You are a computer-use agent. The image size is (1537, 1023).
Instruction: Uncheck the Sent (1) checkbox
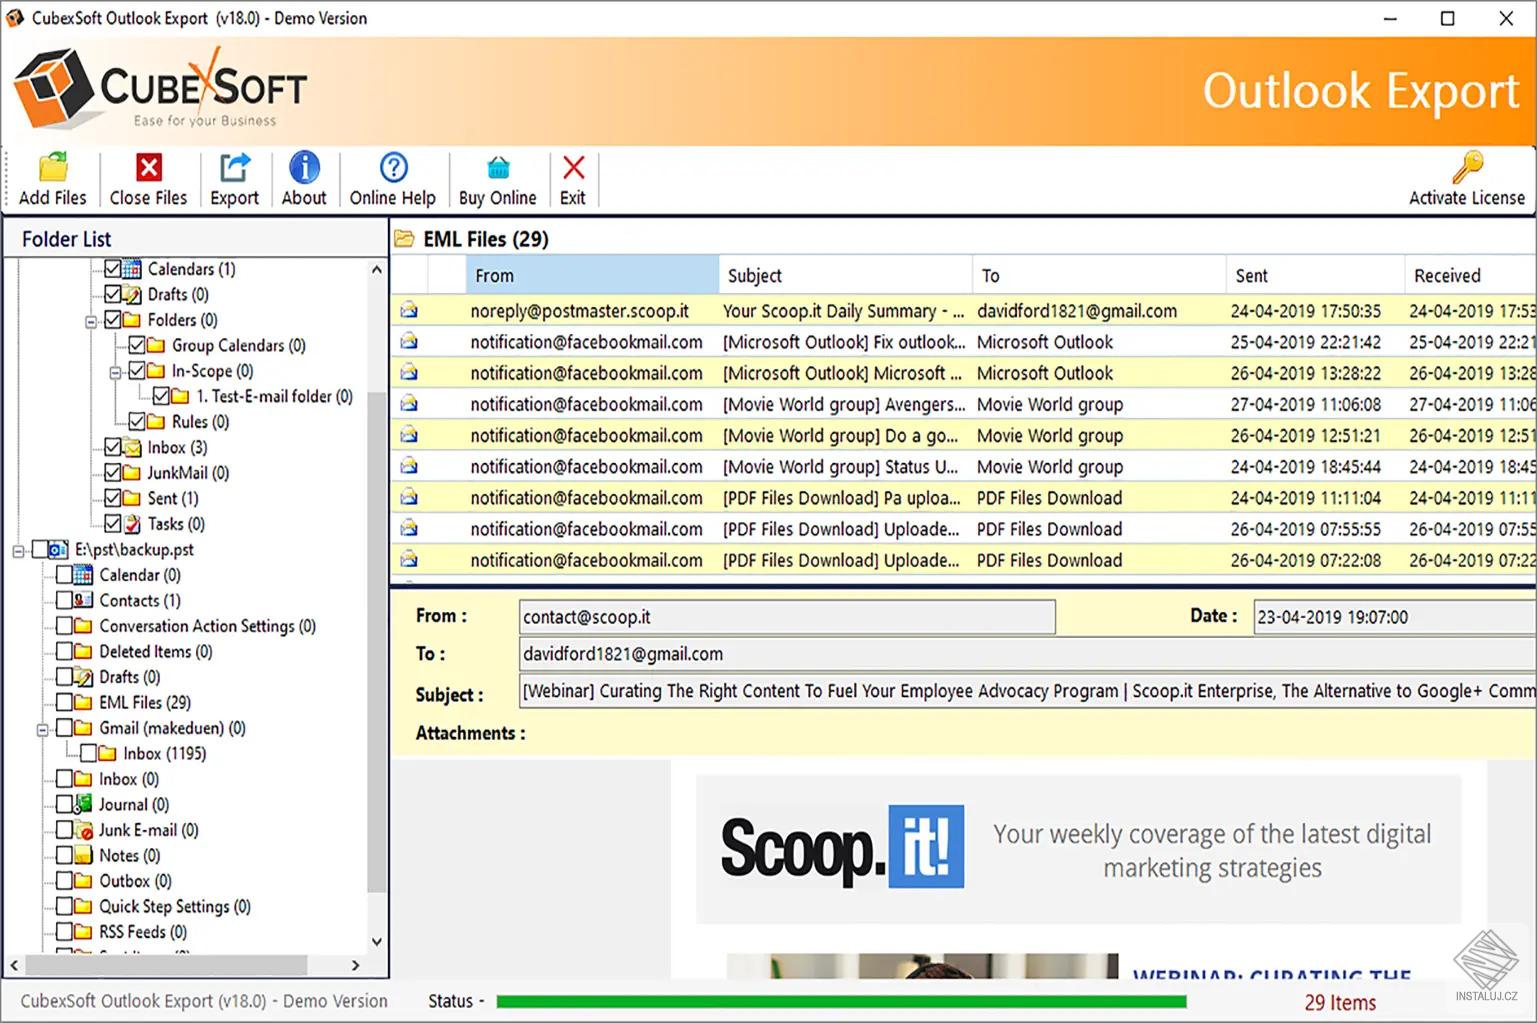[113, 499]
